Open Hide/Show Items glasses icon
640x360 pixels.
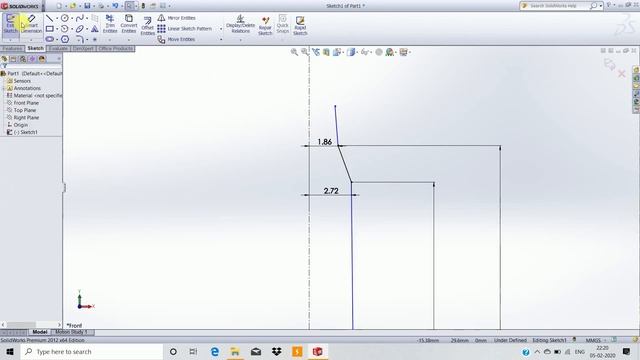364,52
